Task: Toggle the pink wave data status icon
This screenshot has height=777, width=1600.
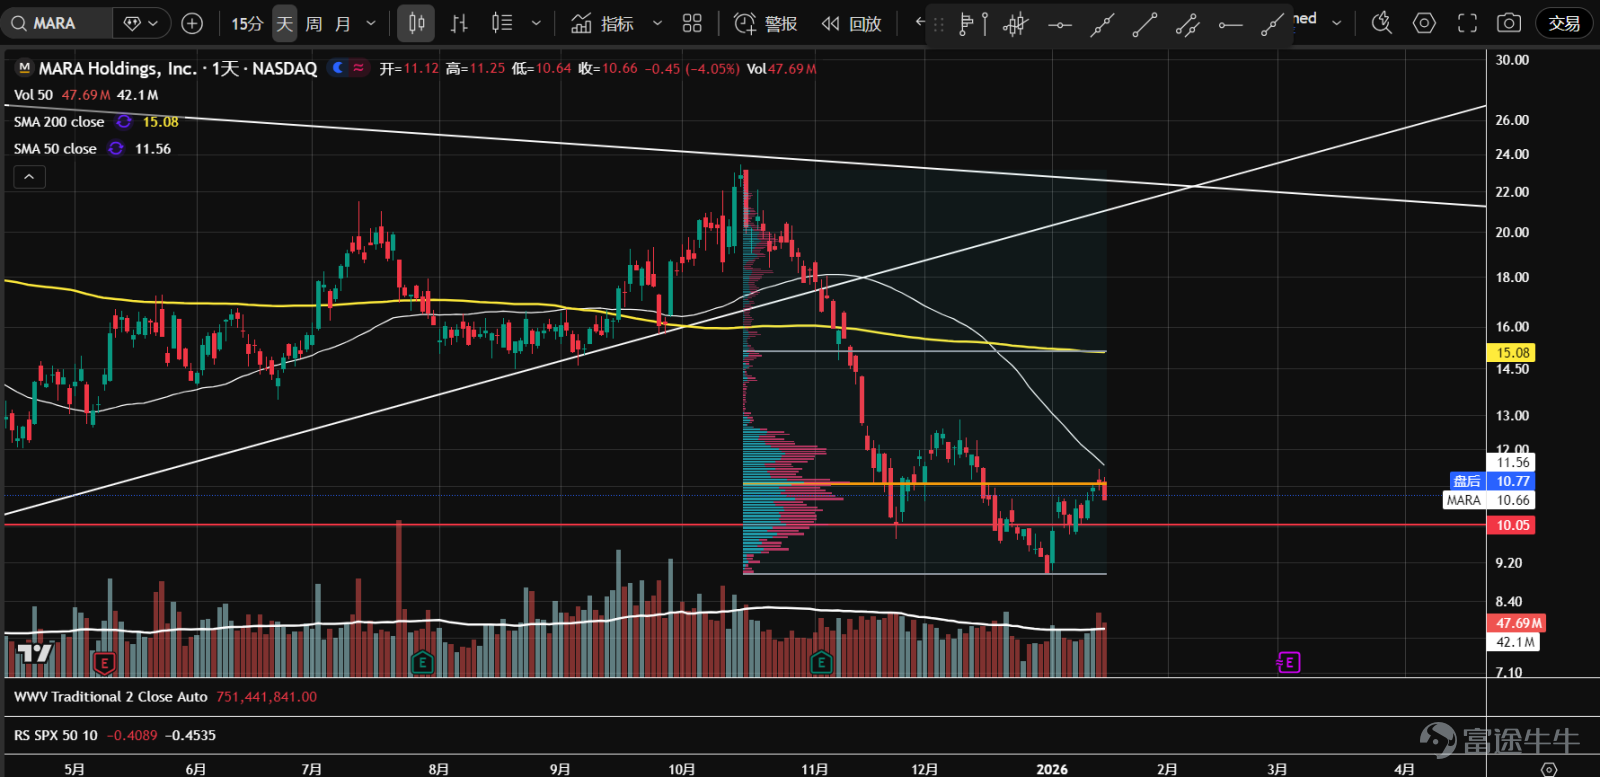Action: [x=358, y=68]
